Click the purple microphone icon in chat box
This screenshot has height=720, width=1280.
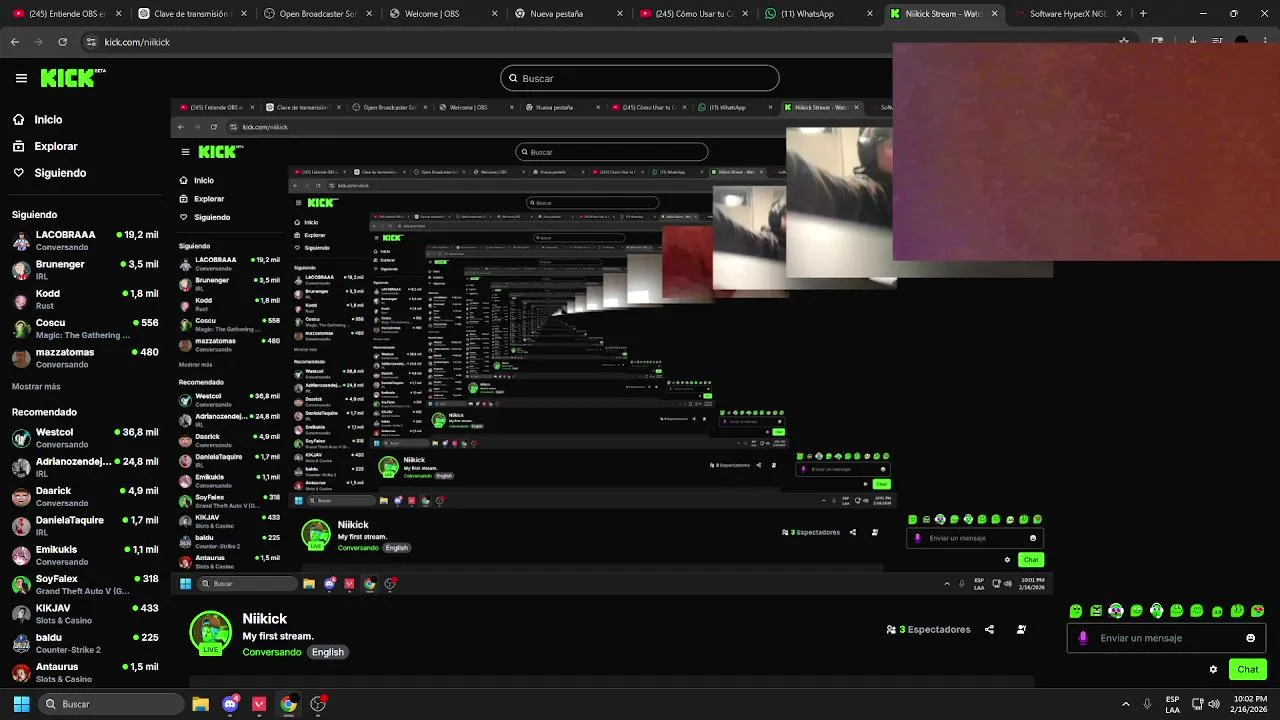(x=1083, y=638)
